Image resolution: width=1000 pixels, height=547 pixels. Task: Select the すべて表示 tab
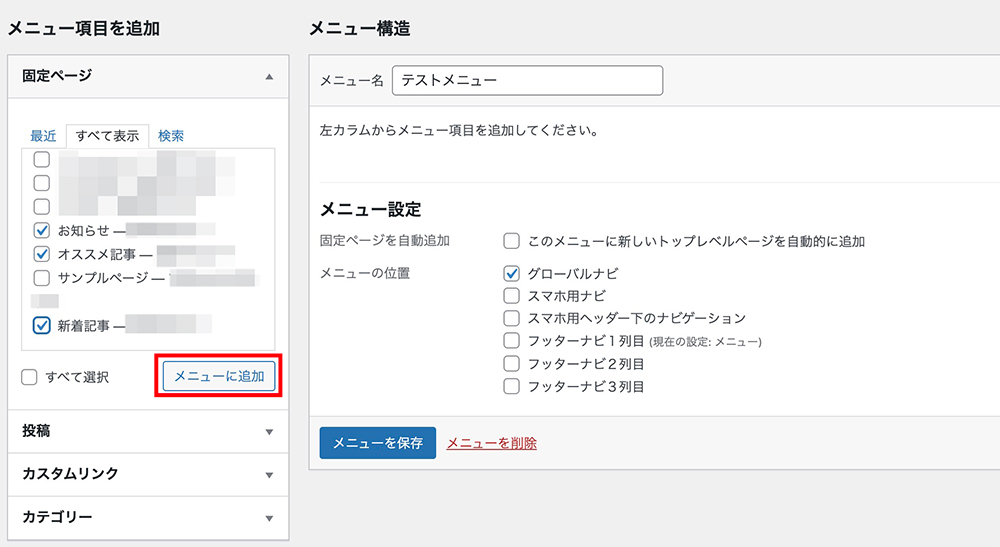(107, 136)
